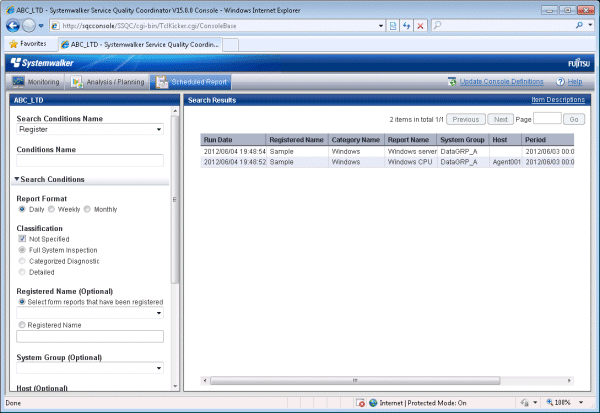Click the Next page button

tap(501, 119)
